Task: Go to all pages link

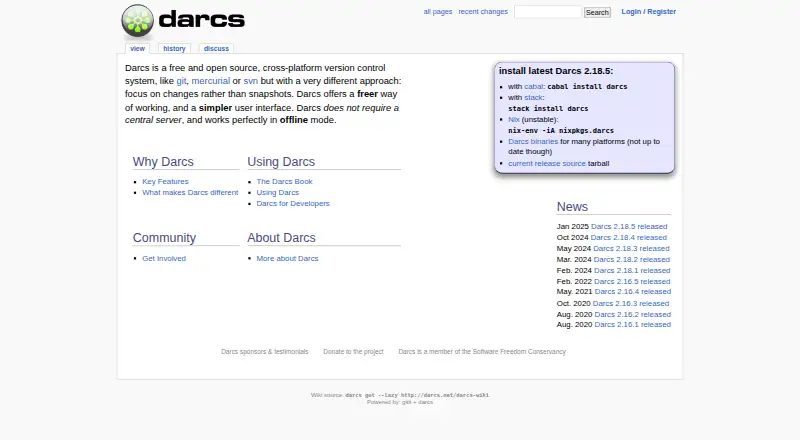Action: point(438,12)
